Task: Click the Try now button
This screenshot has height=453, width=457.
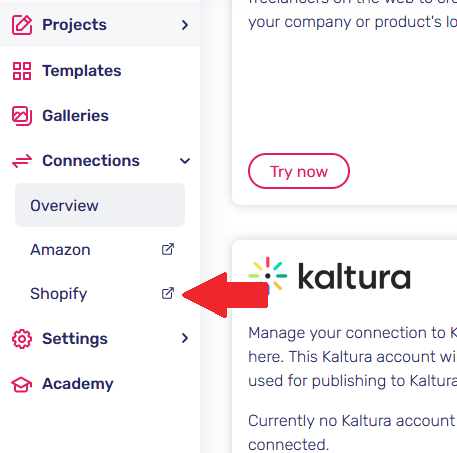Action: (x=299, y=171)
